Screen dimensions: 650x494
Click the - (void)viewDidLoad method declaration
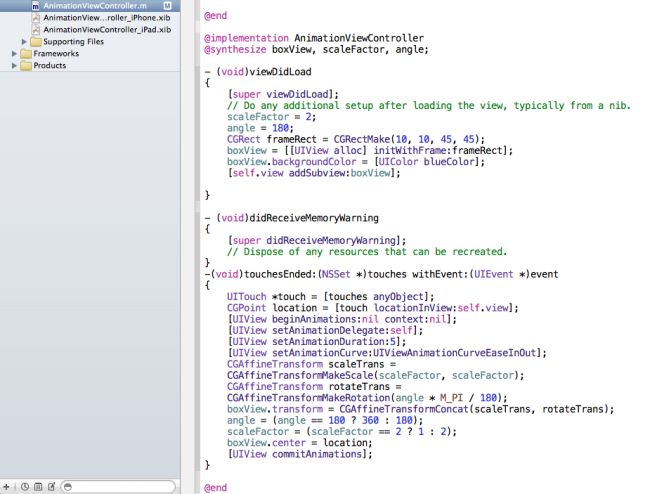(x=258, y=72)
